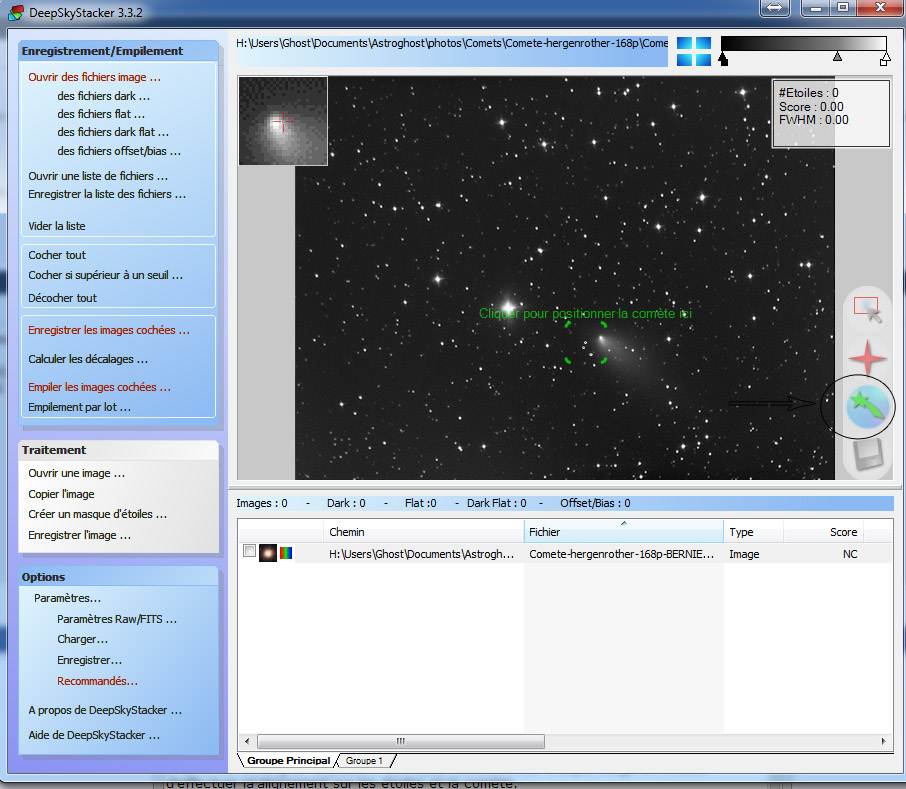Sort by the Type column header
The height and width of the screenshot is (789, 906).
[753, 531]
